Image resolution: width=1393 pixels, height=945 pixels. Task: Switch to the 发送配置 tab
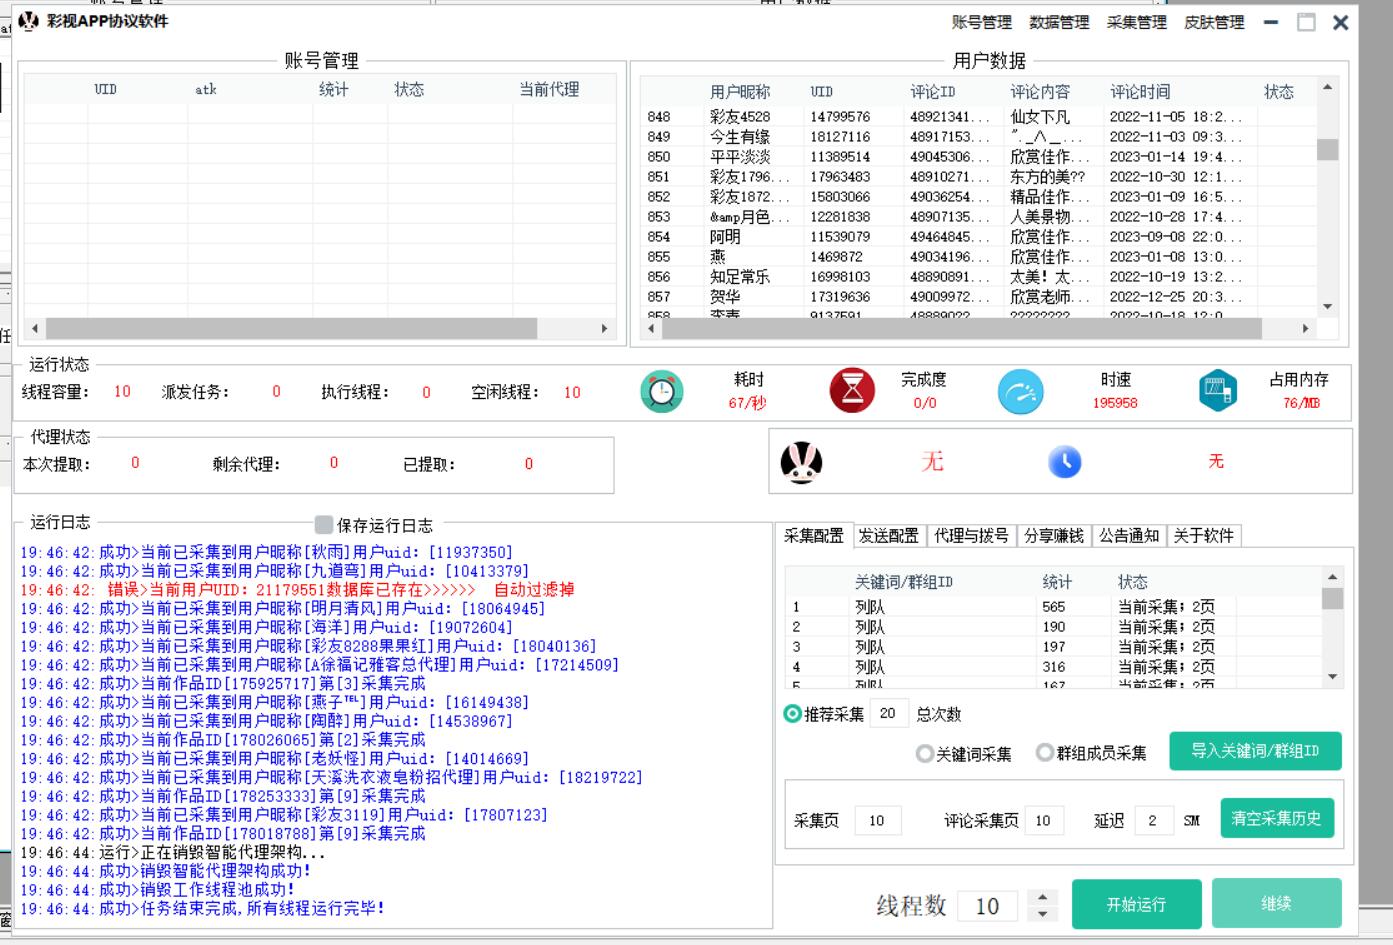click(888, 536)
